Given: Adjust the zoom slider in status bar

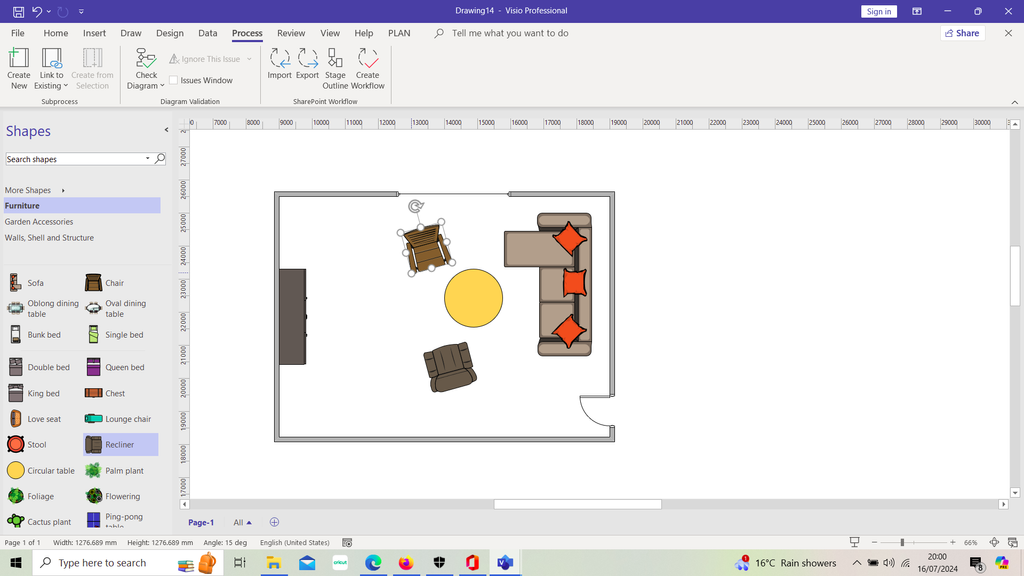Looking at the screenshot, I should [x=902, y=541].
